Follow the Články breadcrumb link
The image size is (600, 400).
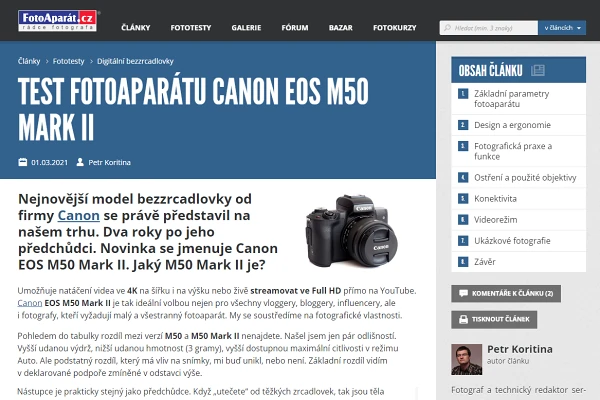(x=29, y=61)
